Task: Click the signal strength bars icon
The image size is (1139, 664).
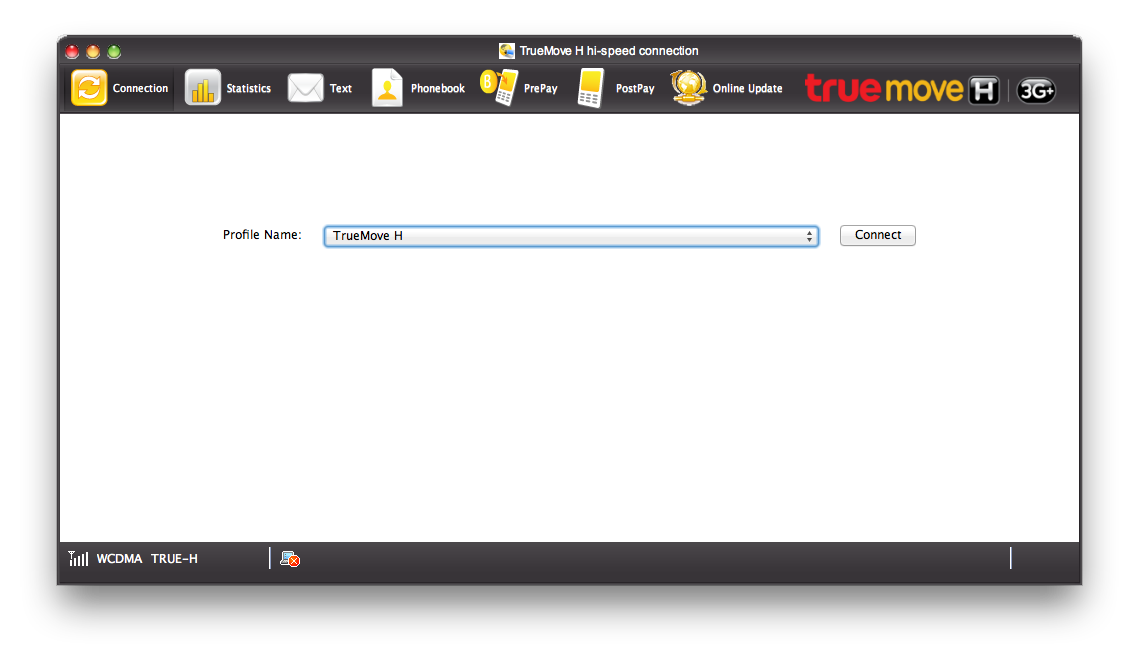Action: (x=78, y=559)
